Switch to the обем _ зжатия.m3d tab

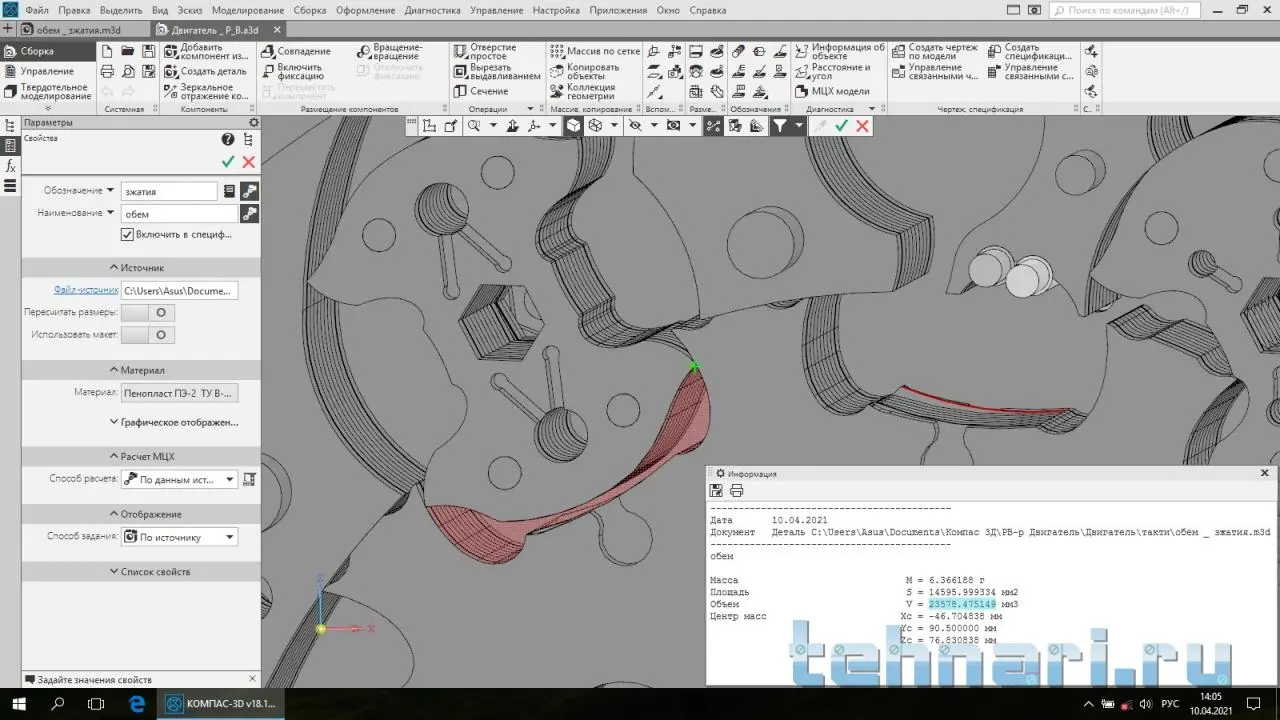click(x=82, y=30)
